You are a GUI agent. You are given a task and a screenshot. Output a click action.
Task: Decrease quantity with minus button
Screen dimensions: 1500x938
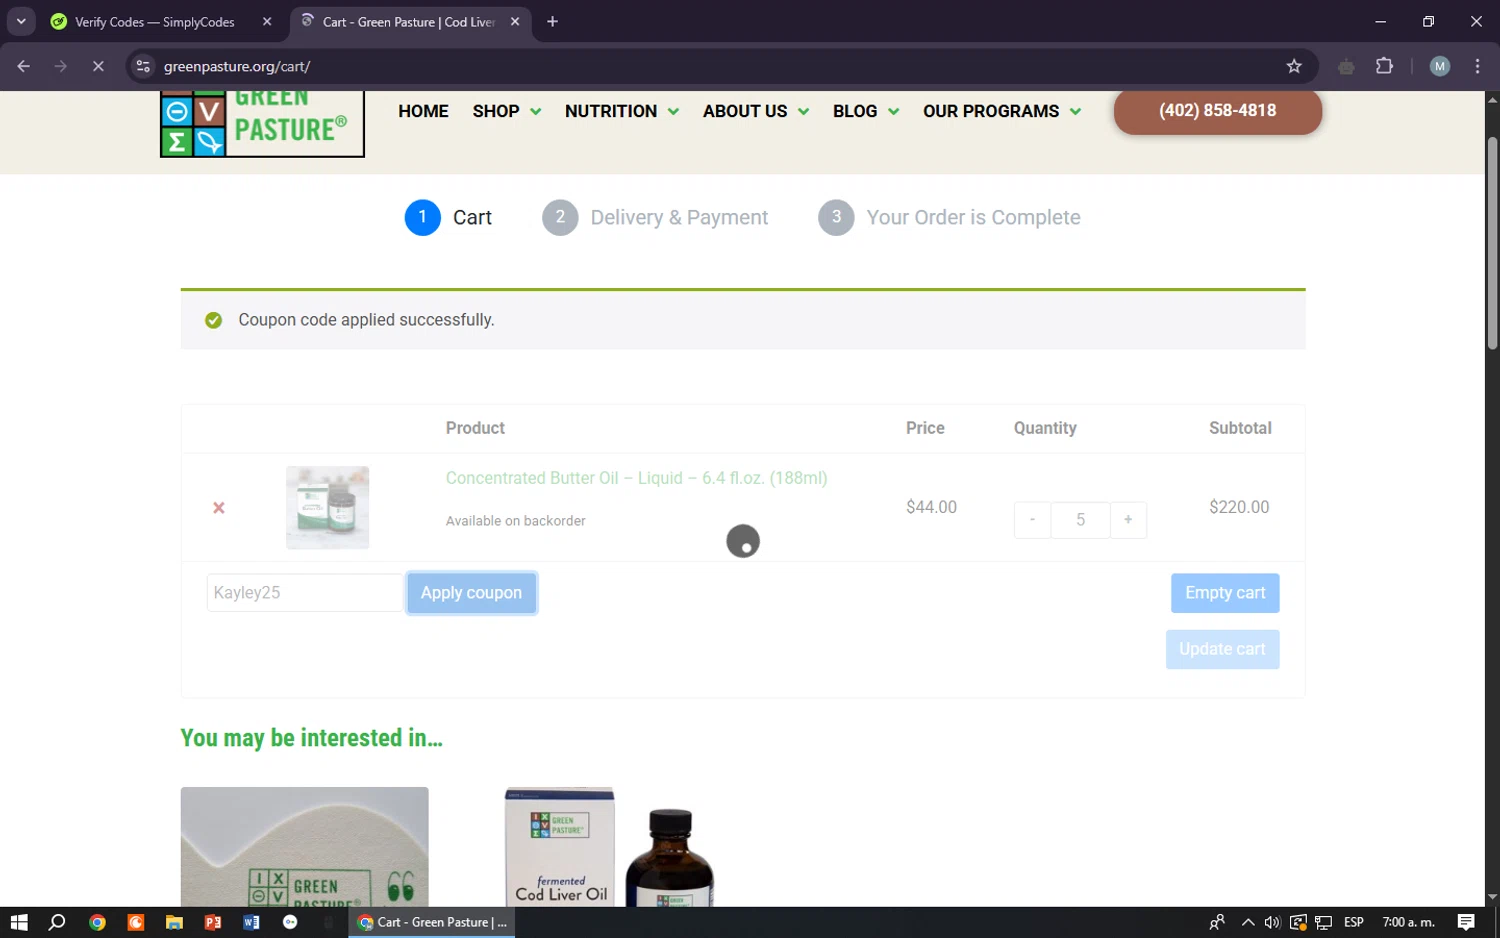1032,520
